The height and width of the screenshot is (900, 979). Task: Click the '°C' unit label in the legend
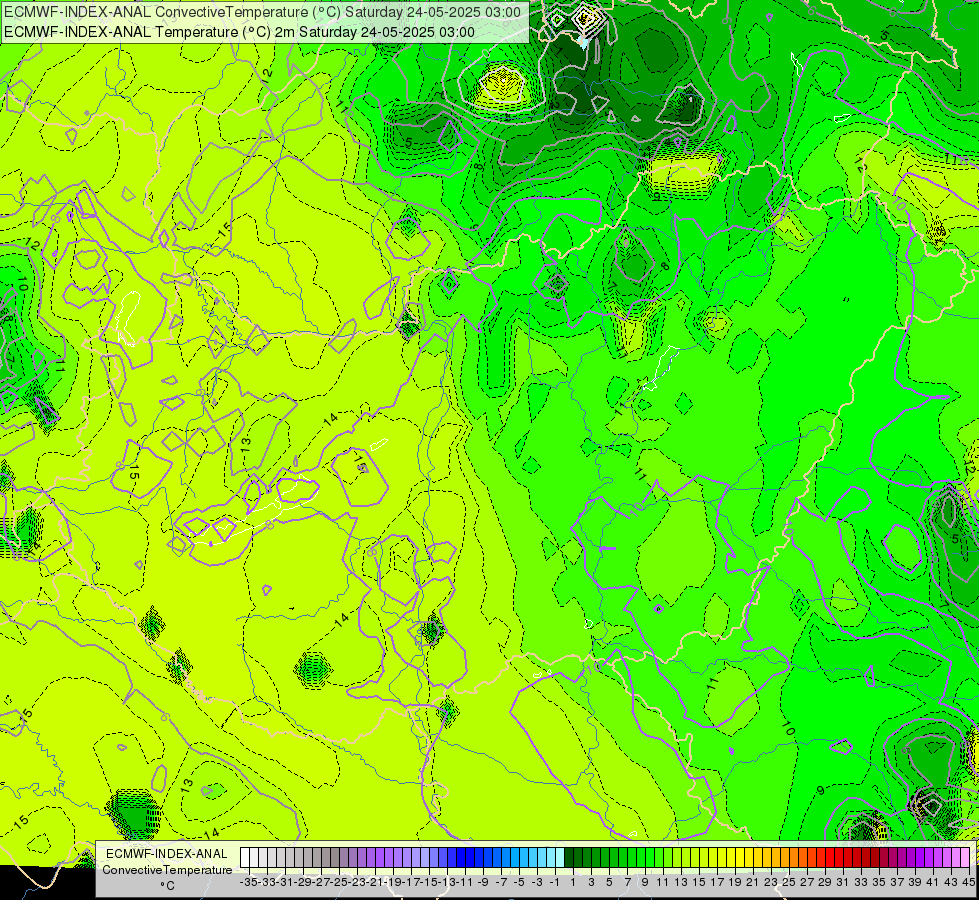(167, 885)
